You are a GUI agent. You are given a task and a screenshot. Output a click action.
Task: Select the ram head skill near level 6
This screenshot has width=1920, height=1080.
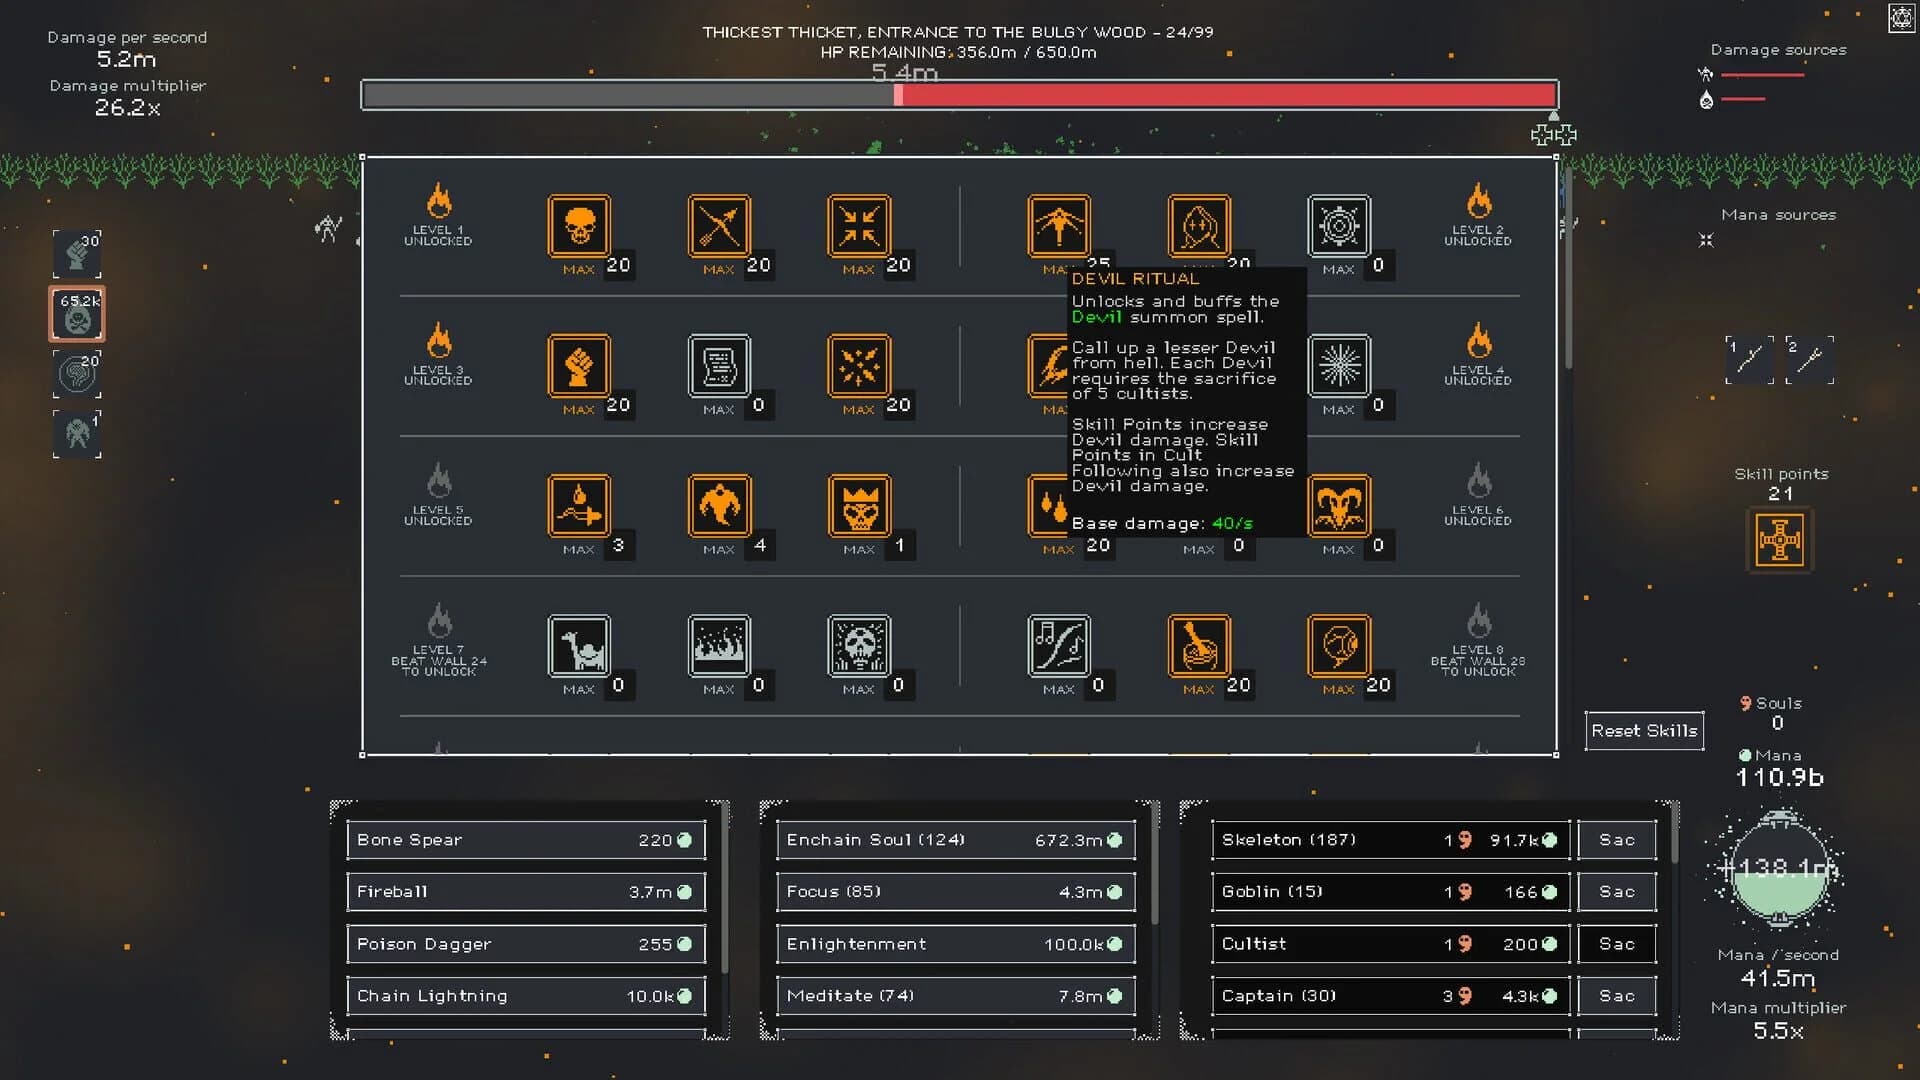click(1339, 508)
